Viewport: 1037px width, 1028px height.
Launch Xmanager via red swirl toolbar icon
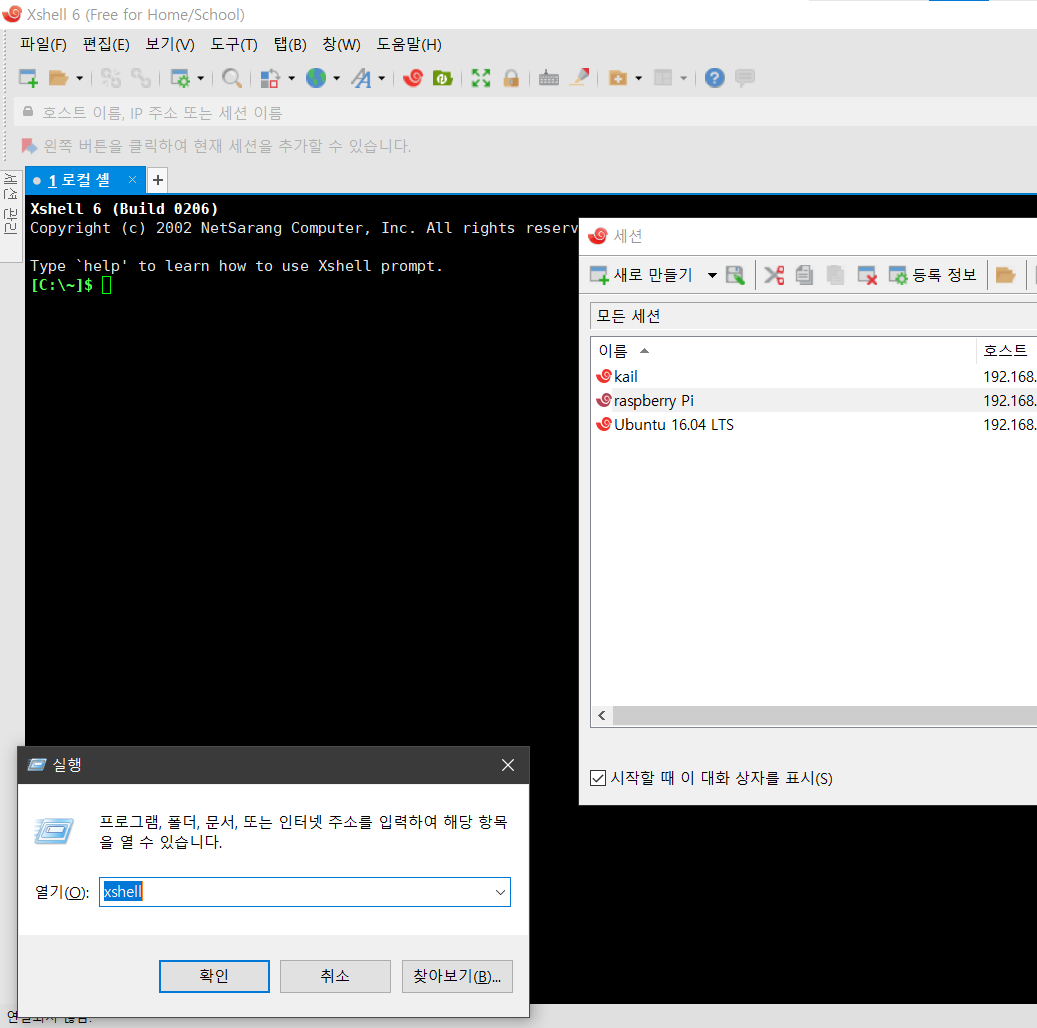tap(413, 78)
